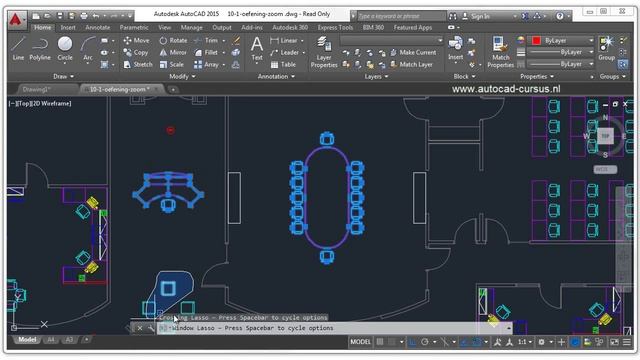Screen dimensions: 640x360
Task: Click the Trim tool
Action: (207, 40)
